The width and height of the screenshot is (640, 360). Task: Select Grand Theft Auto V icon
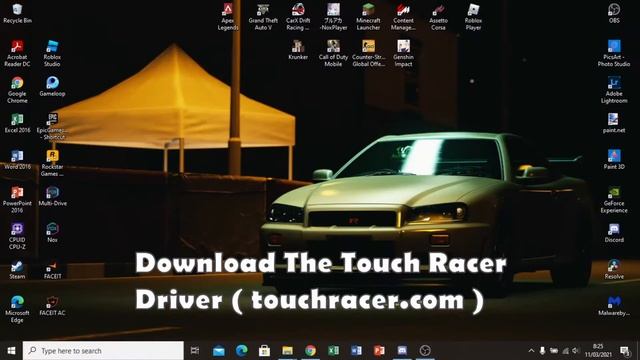pos(263,17)
